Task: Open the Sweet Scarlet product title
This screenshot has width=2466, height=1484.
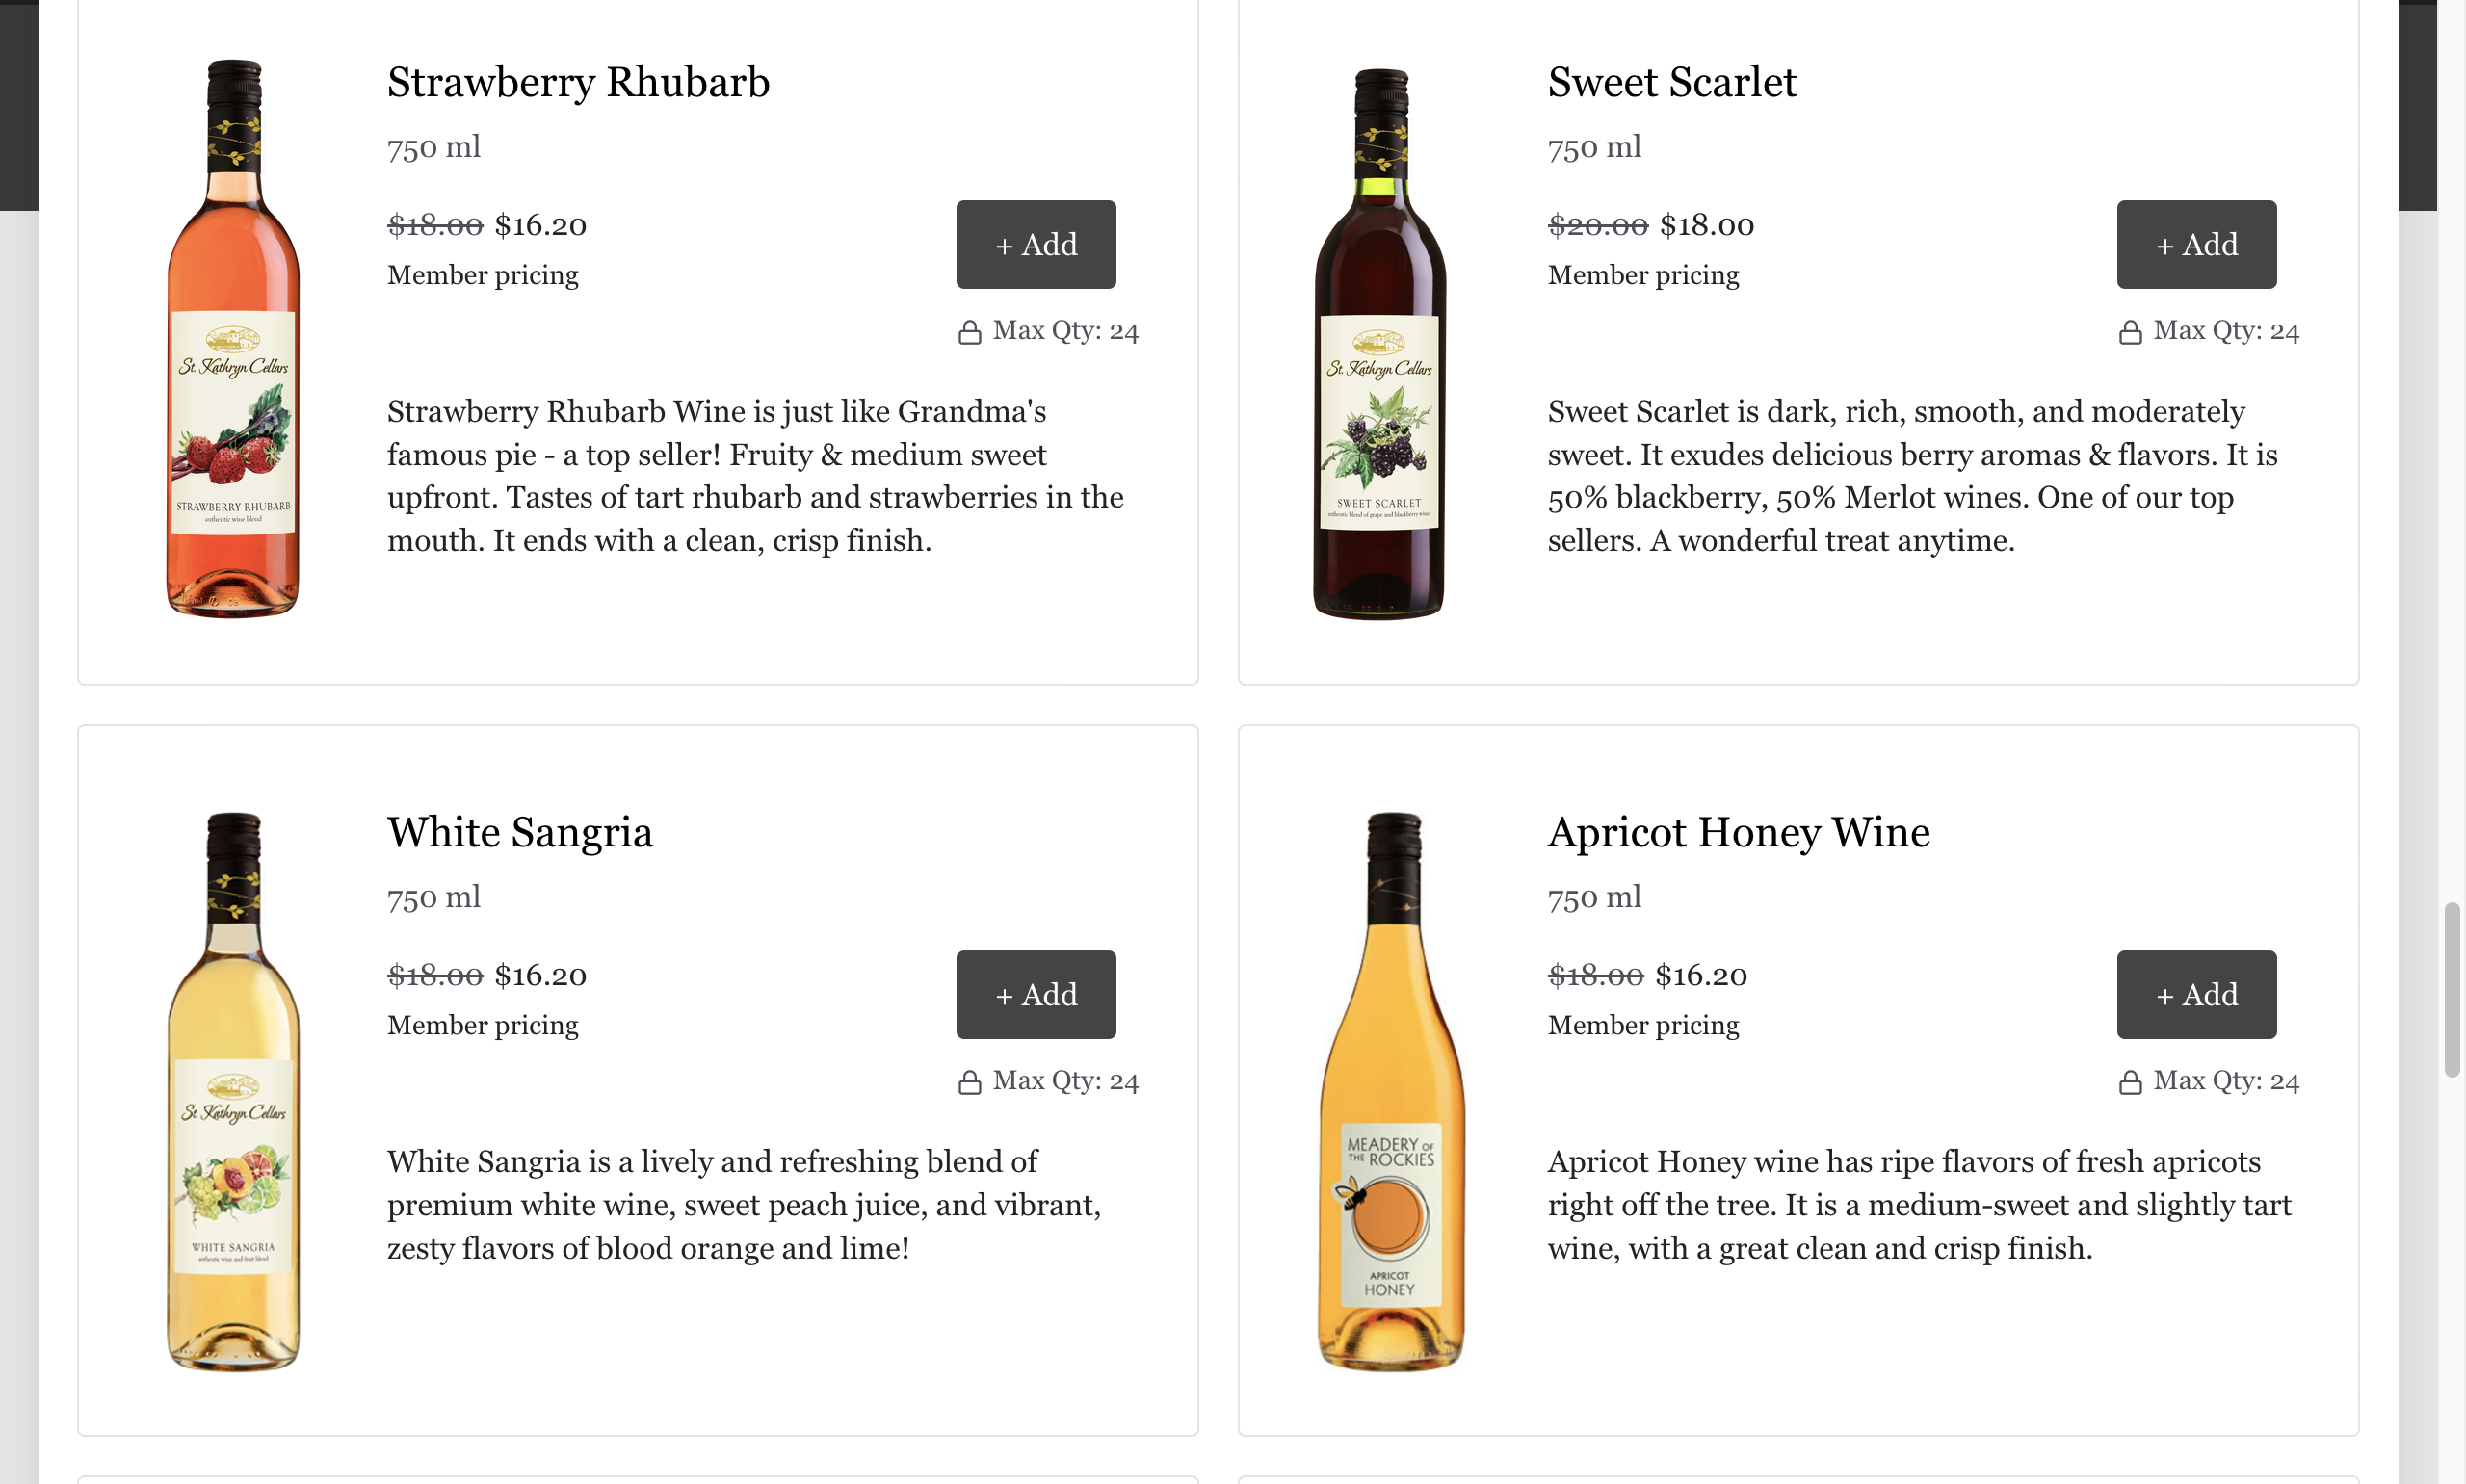Action: [1671, 82]
